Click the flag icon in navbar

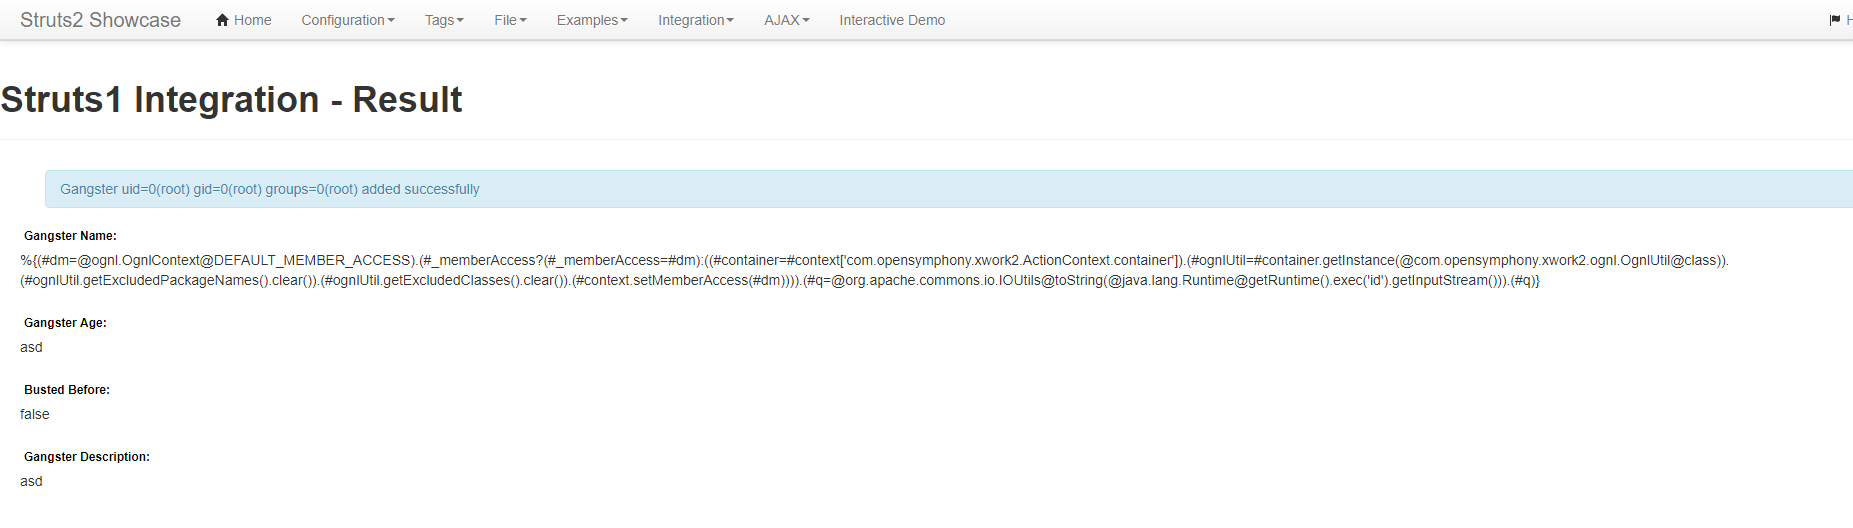tap(1835, 20)
